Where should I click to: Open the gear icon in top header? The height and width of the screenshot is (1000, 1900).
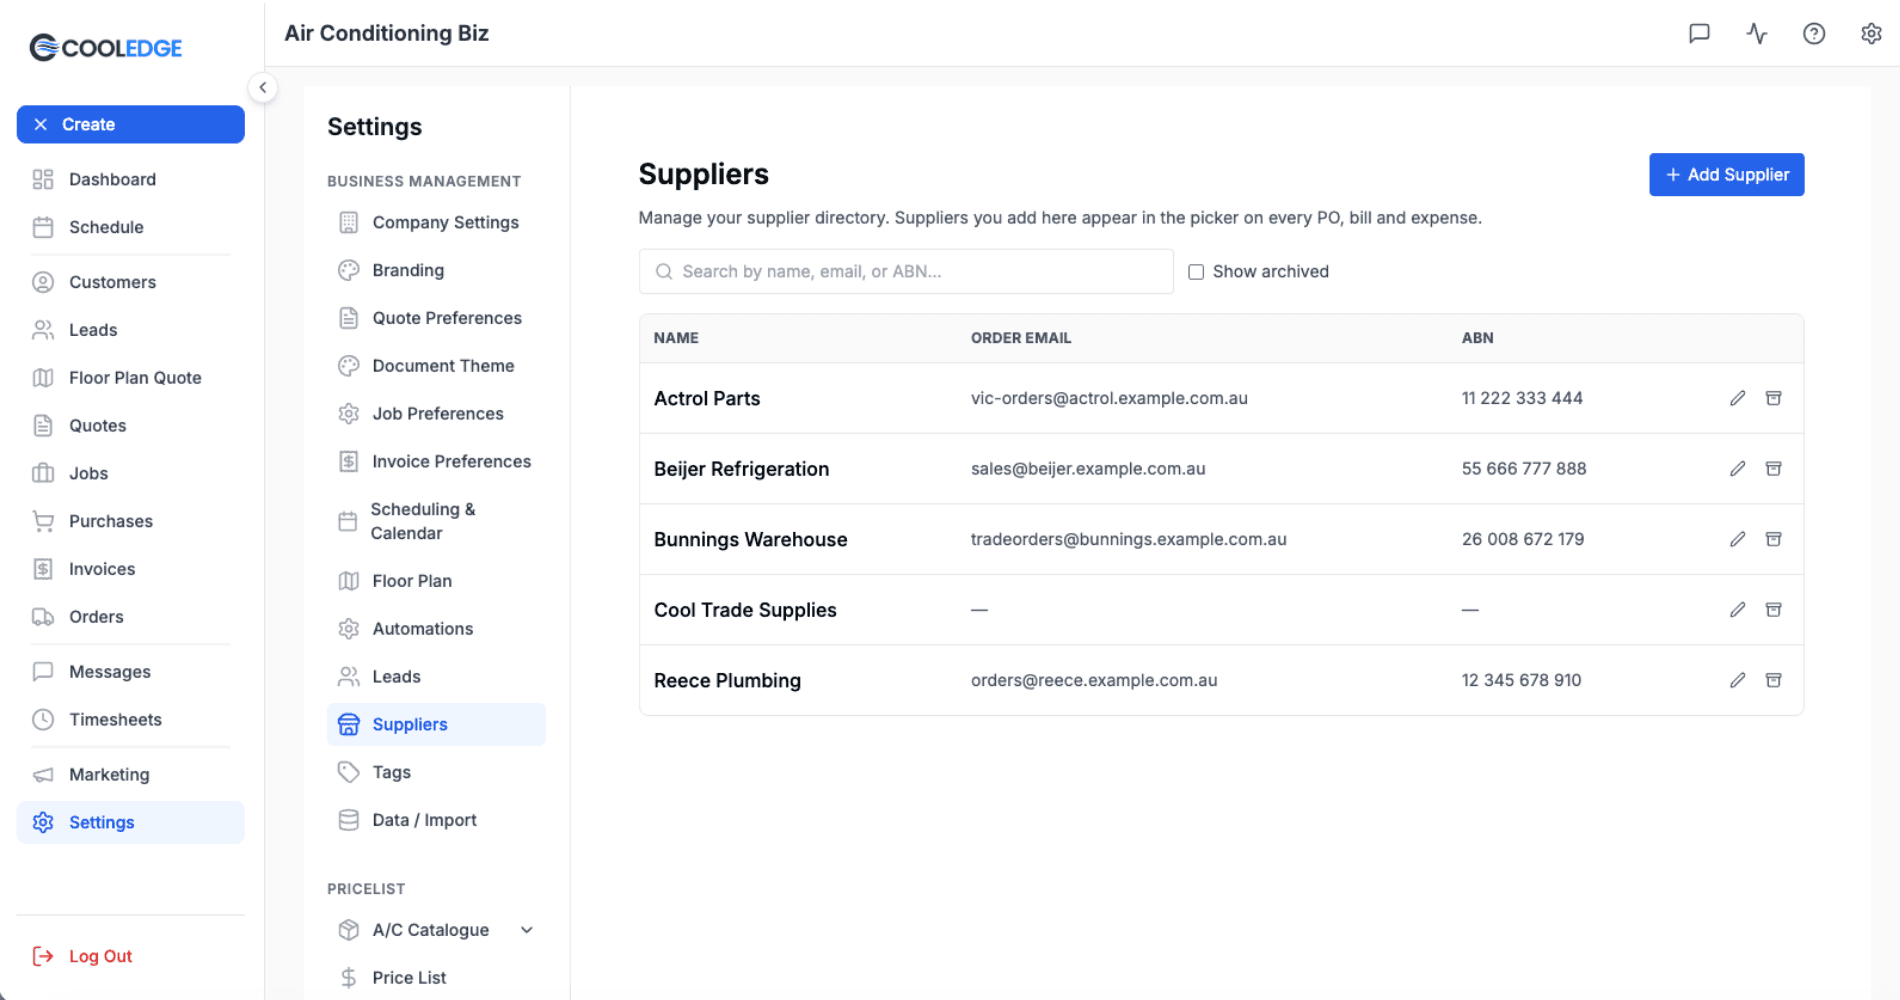point(1871,33)
